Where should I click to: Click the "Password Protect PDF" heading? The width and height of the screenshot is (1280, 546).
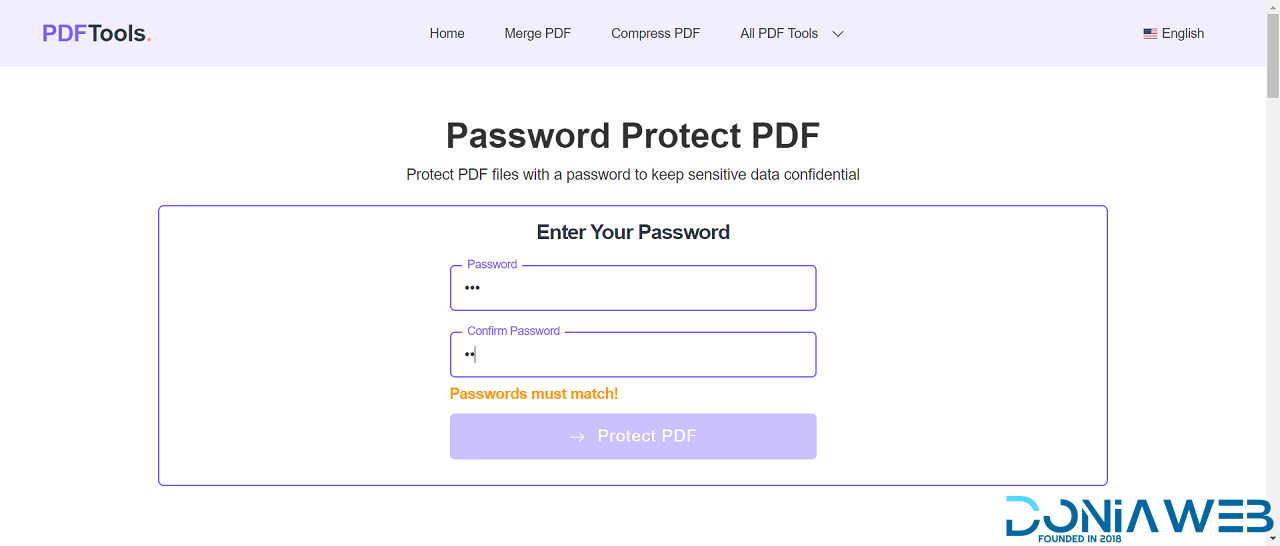click(633, 135)
